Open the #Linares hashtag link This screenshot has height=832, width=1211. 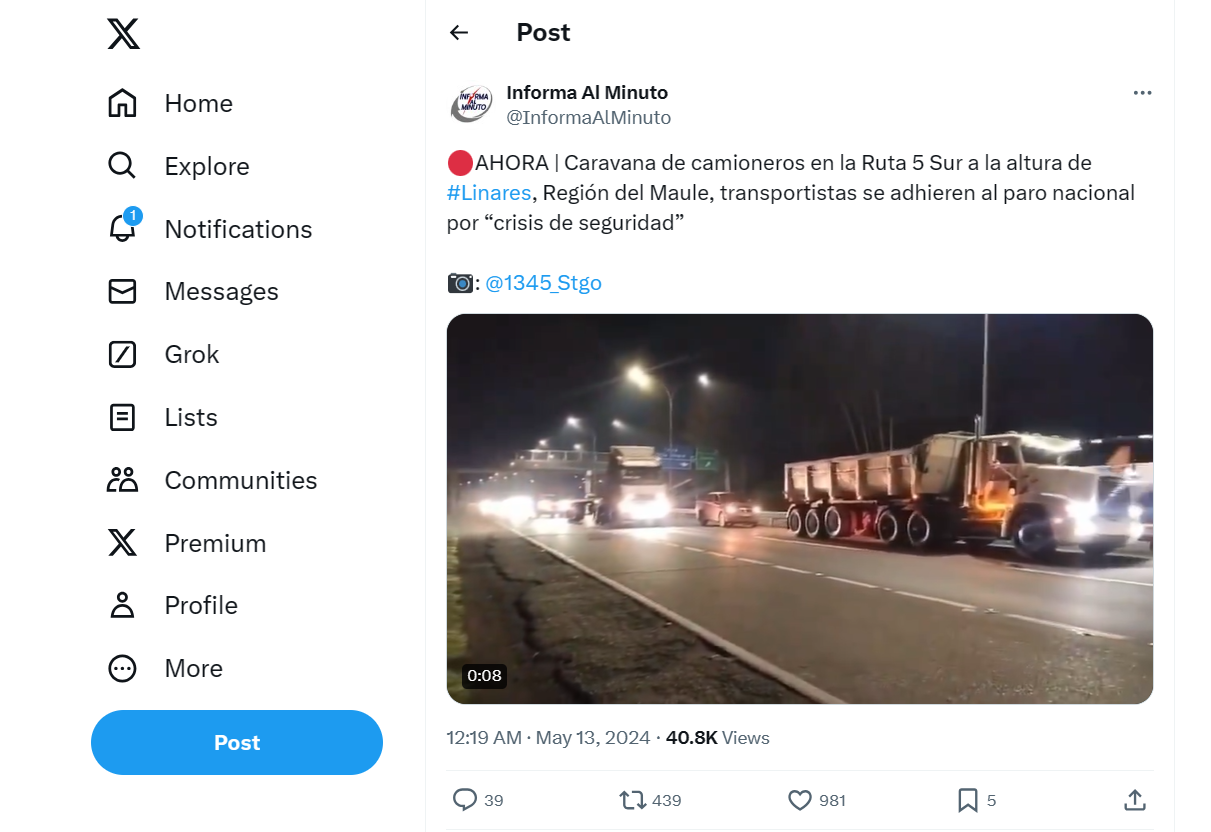[x=489, y=193]
